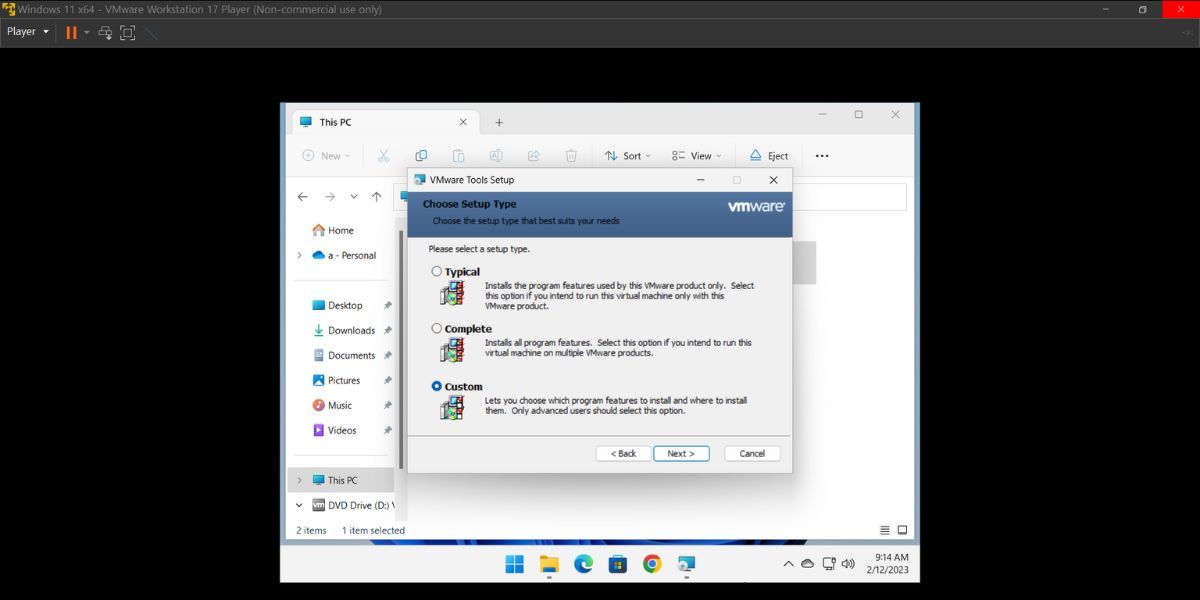This screenshot has width=1200, height=600.
Task: Enter full screen mode from VMware toolbar
Action: coord(127,32)
